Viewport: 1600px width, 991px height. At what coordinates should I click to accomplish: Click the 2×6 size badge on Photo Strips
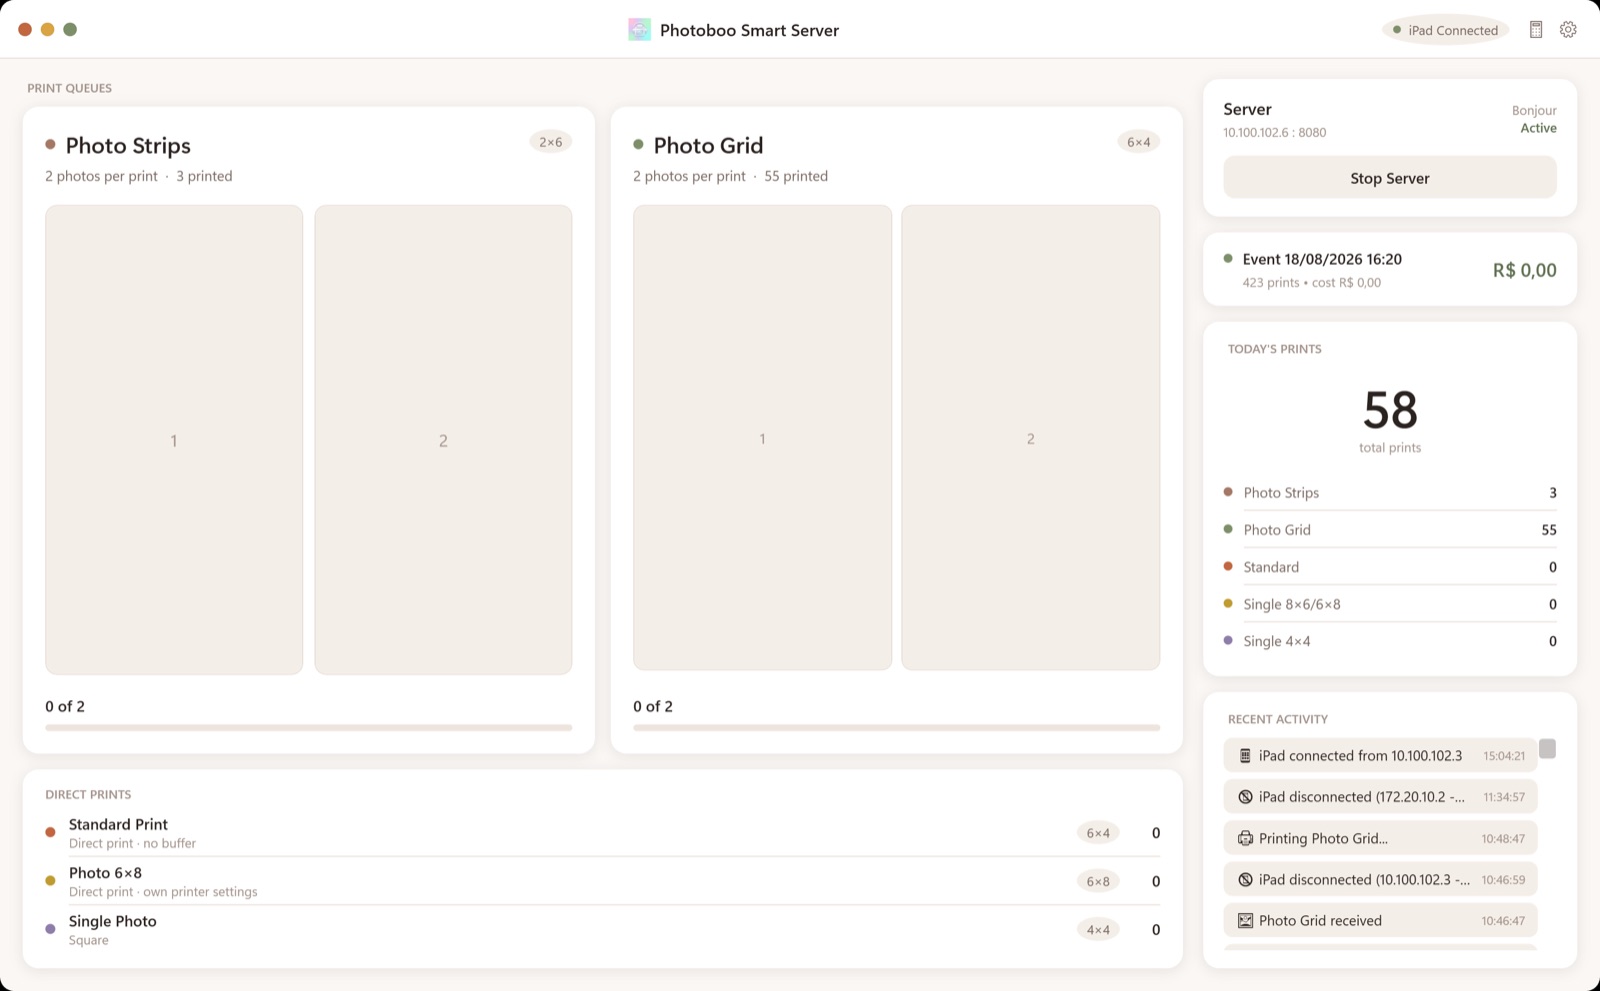click(x=550, y=142)
